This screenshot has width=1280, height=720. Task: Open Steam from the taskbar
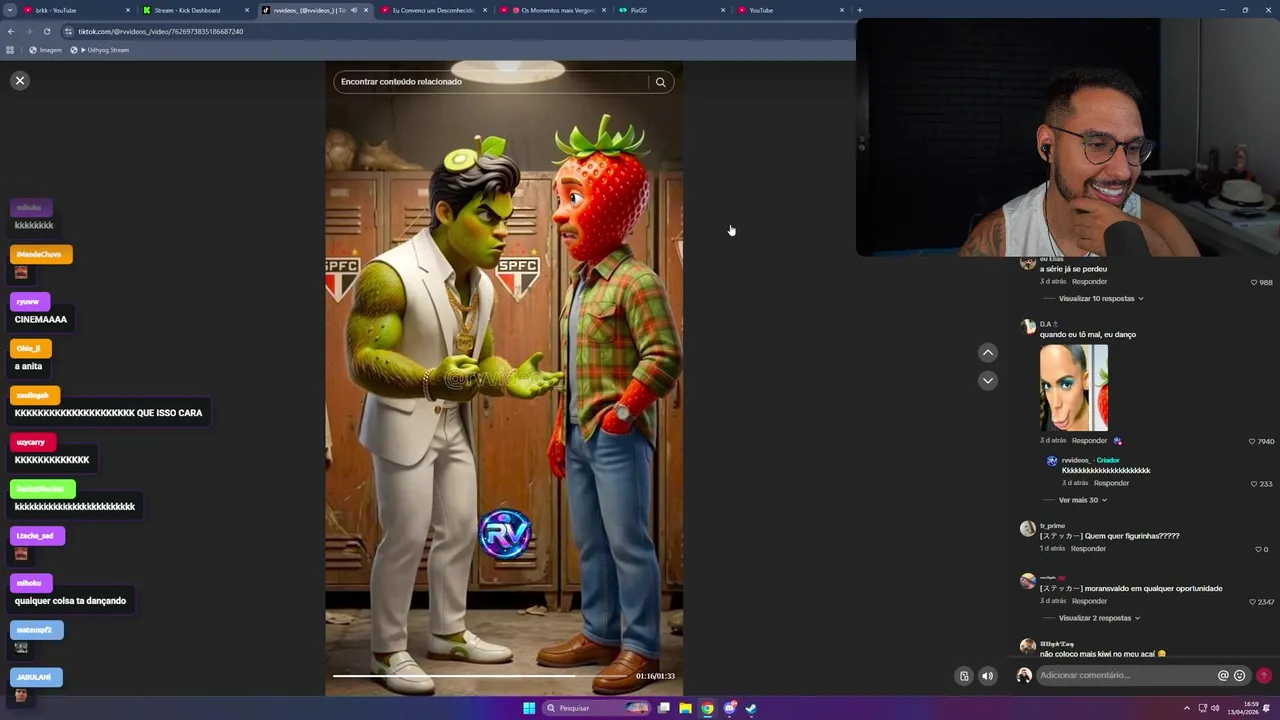751,708
